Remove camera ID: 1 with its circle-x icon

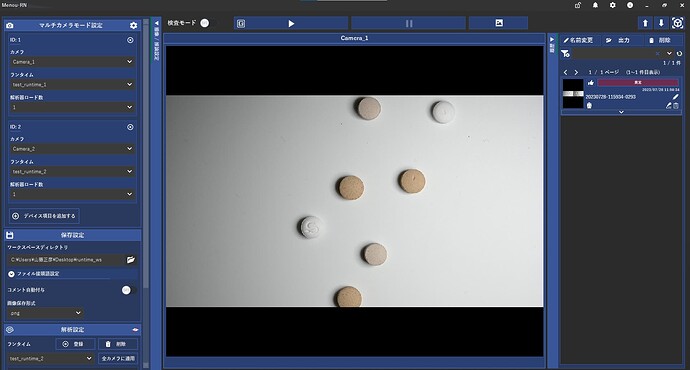coord(130,40)
